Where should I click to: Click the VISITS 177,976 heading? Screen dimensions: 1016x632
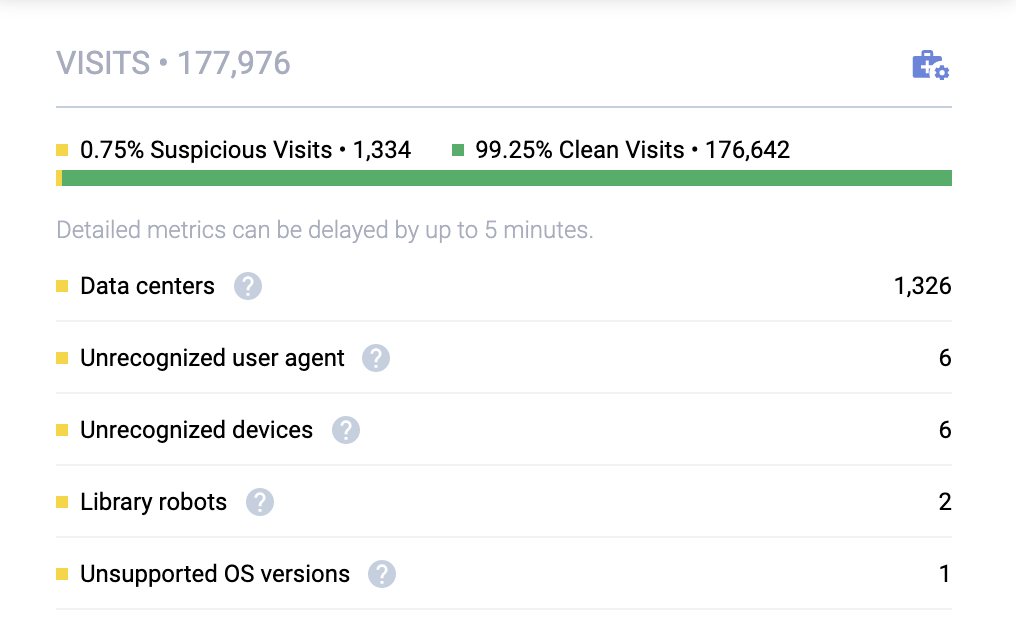coord(173,63)
